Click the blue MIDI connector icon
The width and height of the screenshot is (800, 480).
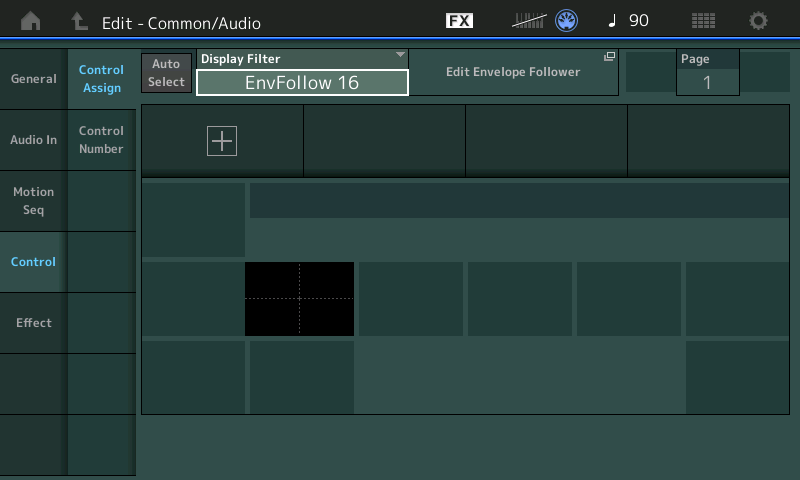pyautogui.click(x=567, y=21)
